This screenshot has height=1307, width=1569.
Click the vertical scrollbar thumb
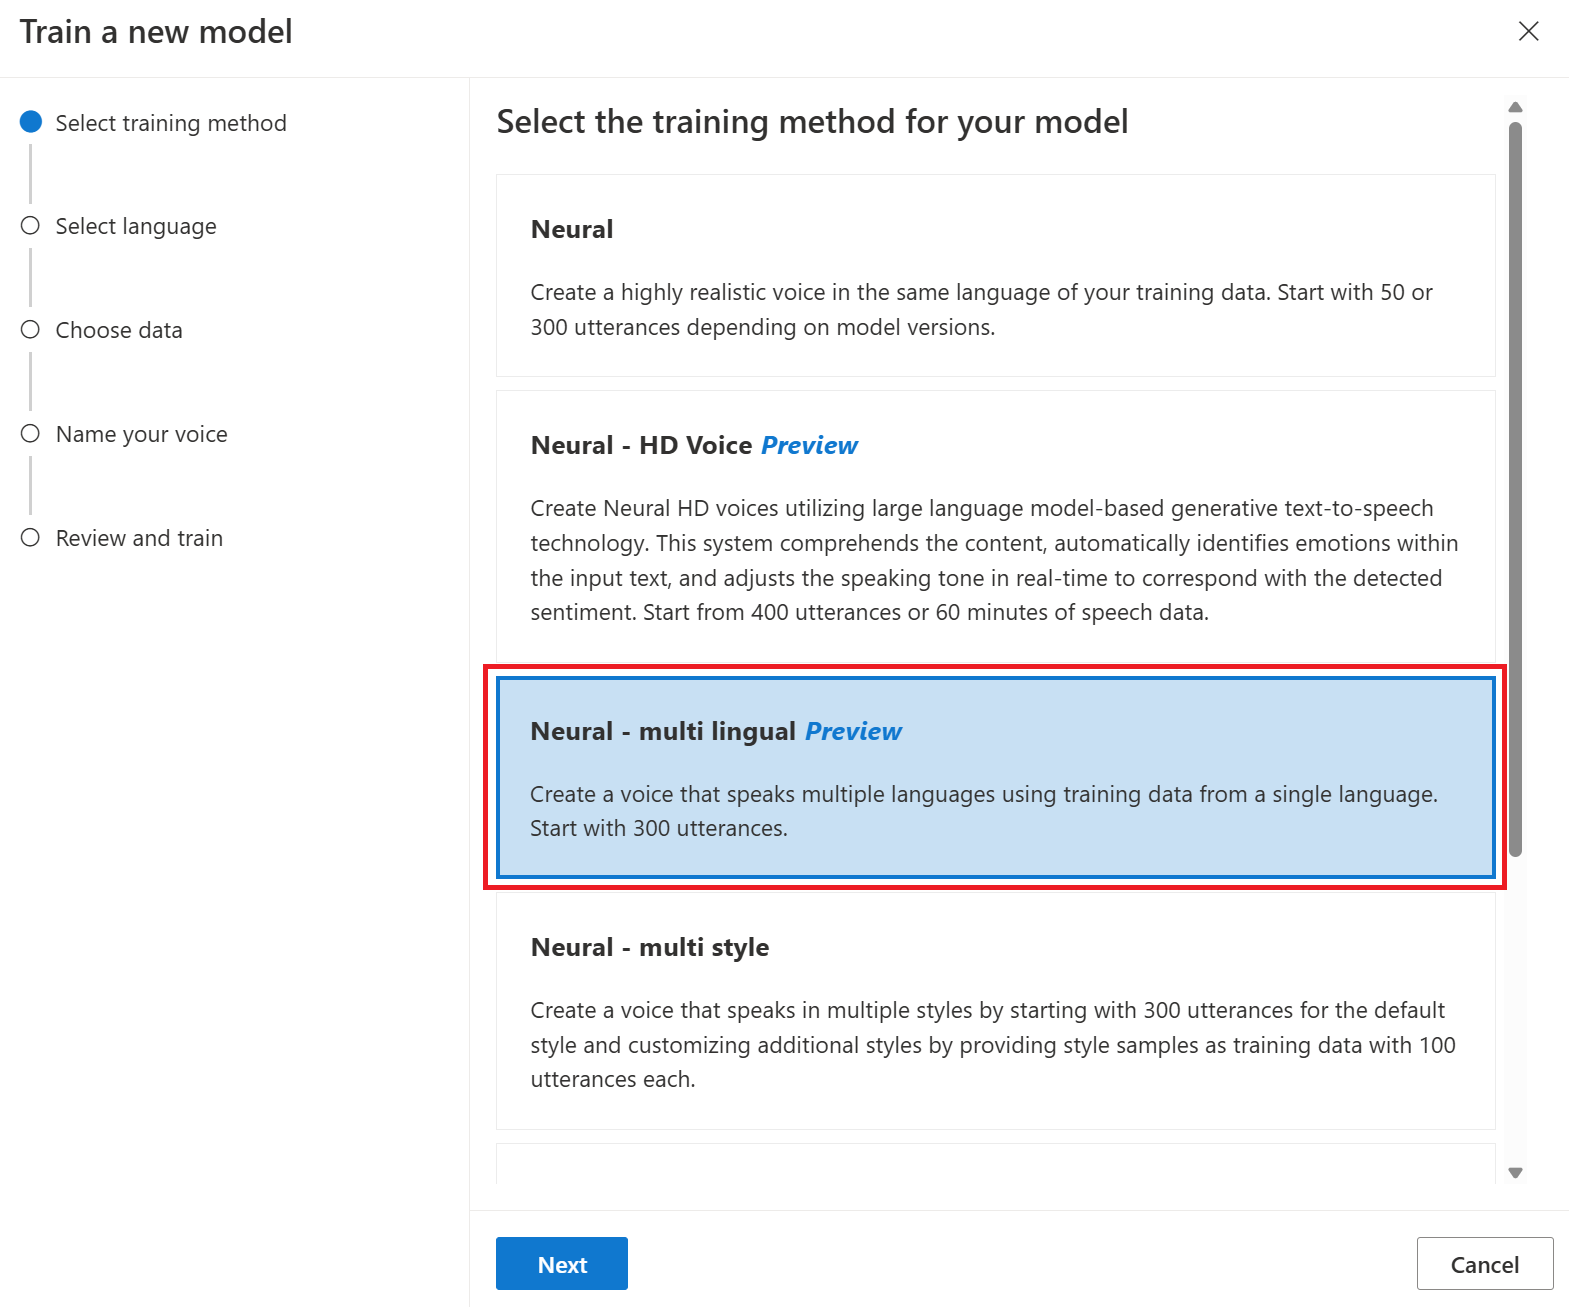click(1515, 488)
